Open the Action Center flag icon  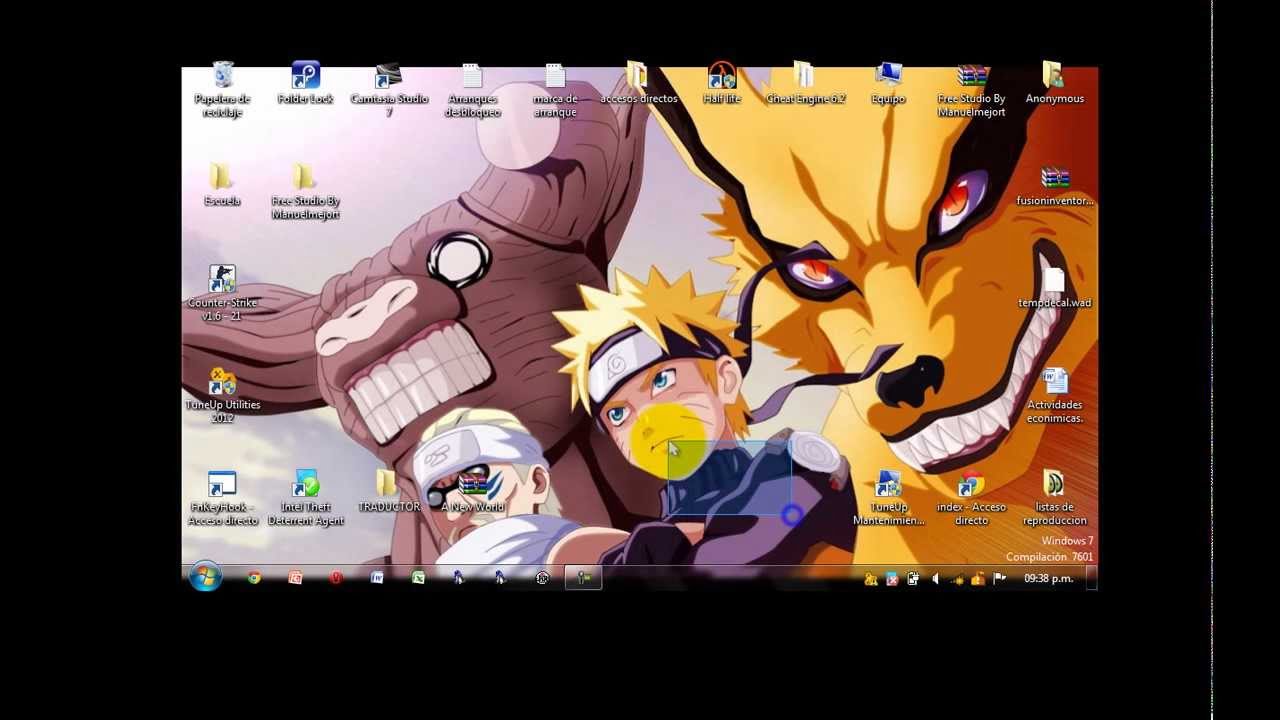tap(998, 578)
